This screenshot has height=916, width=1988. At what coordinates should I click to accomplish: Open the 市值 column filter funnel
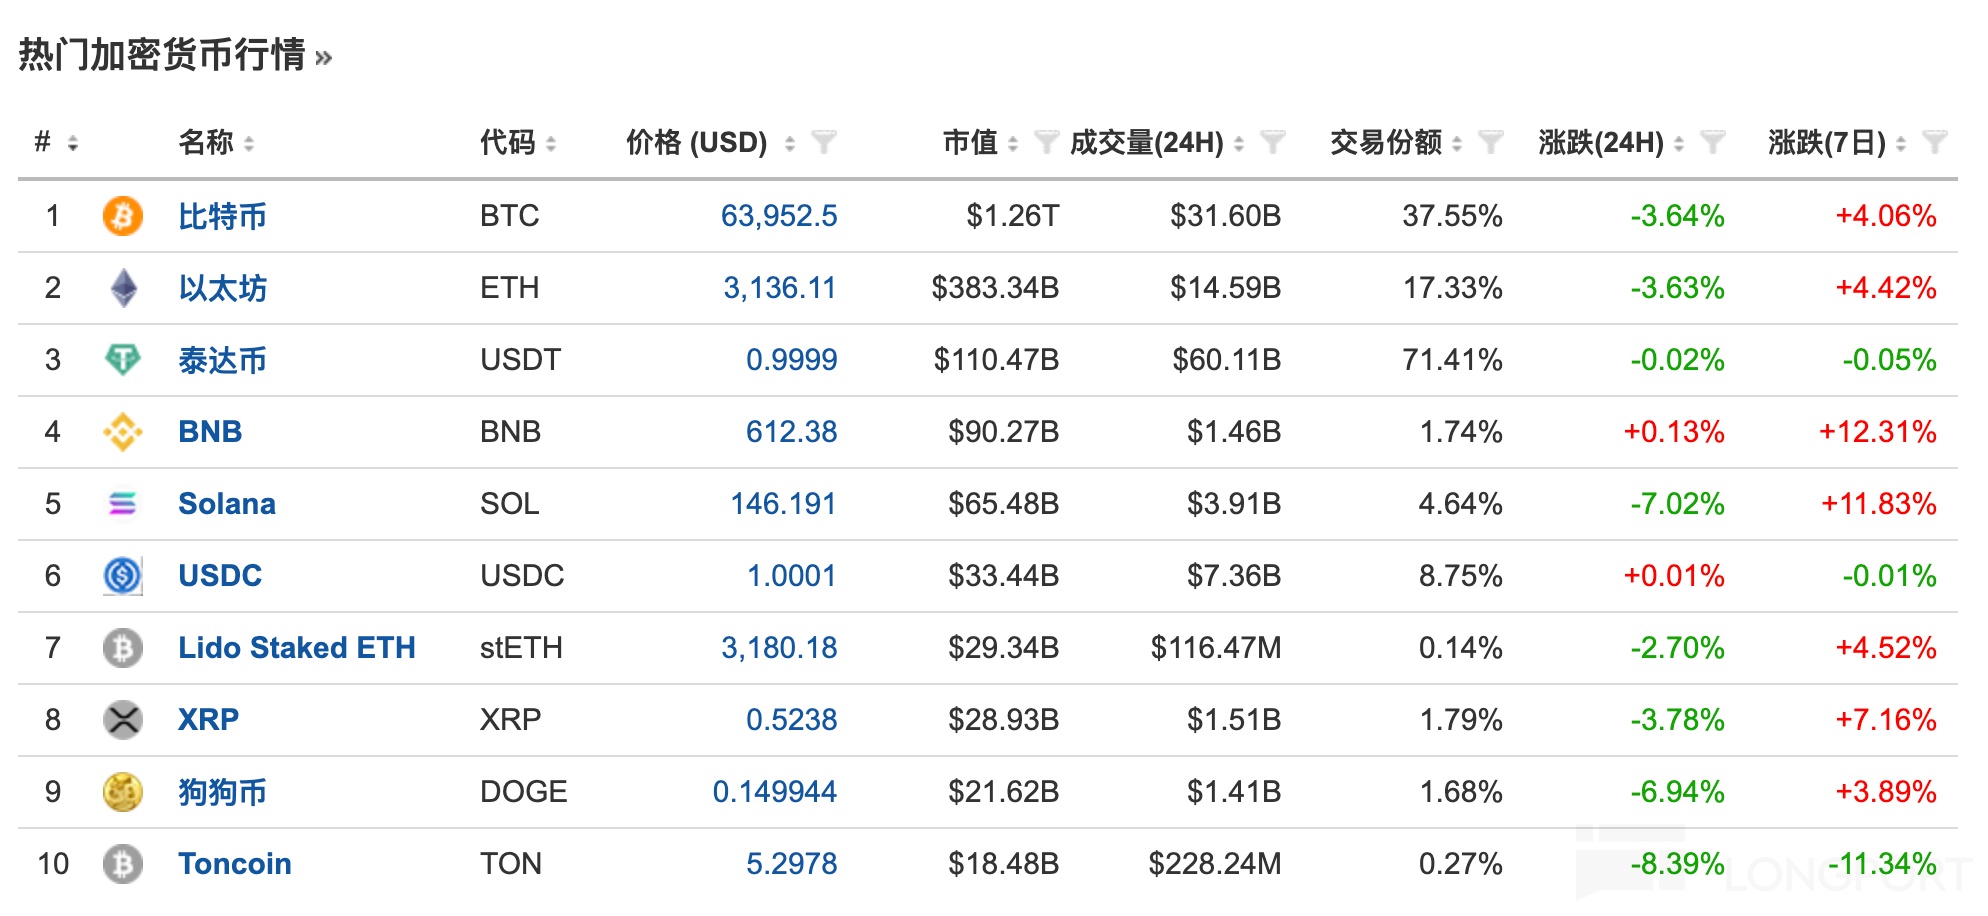tap(1046, 143)
